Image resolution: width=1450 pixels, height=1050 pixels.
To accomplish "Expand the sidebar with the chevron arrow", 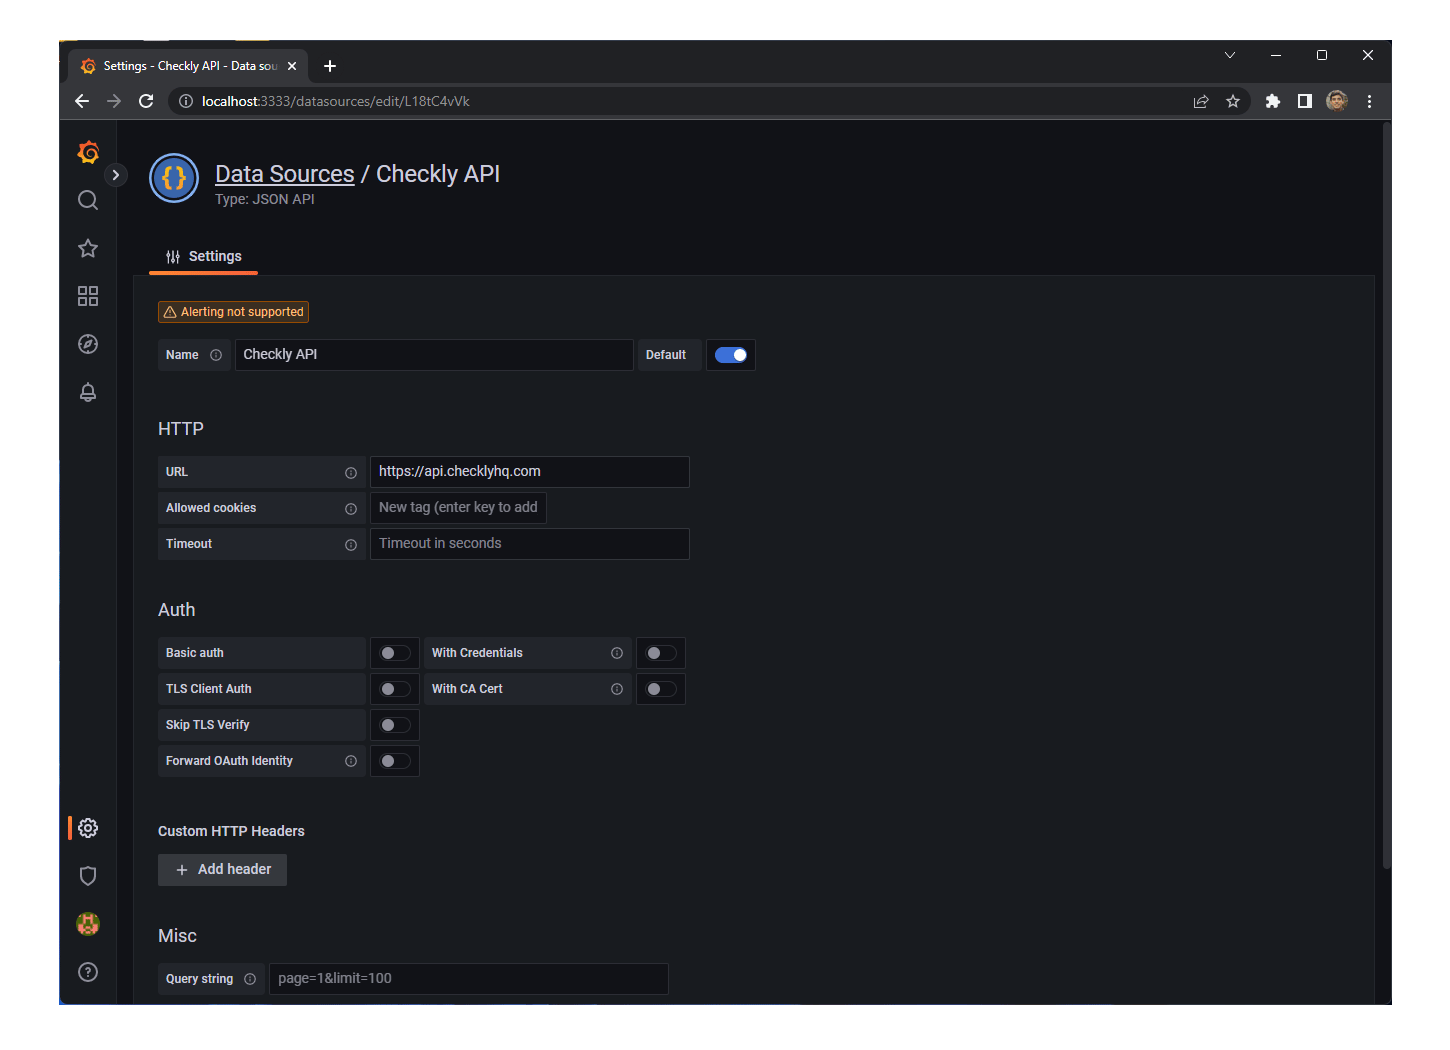I will (x=116, y=175).
